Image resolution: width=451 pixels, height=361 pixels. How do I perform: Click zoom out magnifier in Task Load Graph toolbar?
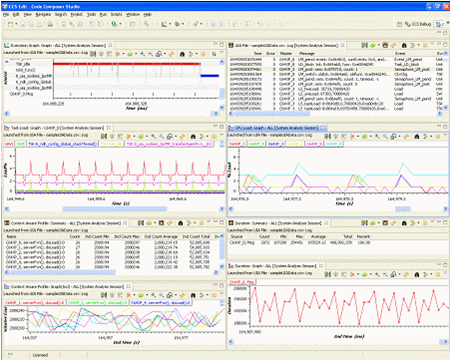[161, 136]
